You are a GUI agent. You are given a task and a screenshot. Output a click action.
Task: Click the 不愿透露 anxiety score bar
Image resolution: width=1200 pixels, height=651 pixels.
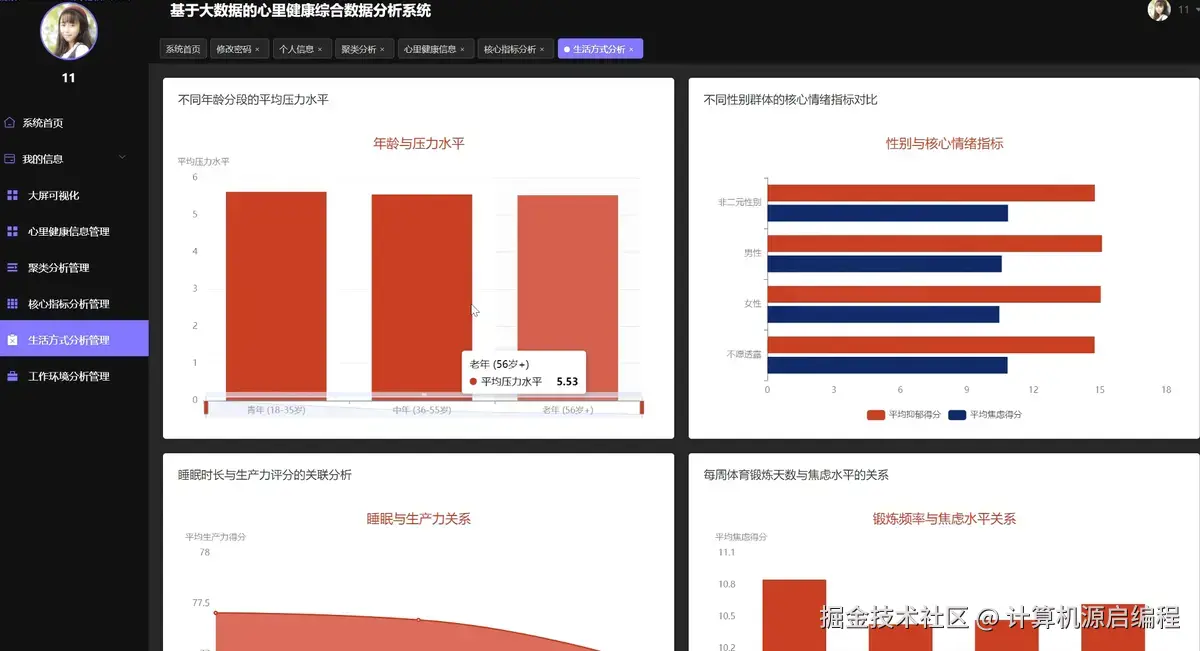click(887, 365)
